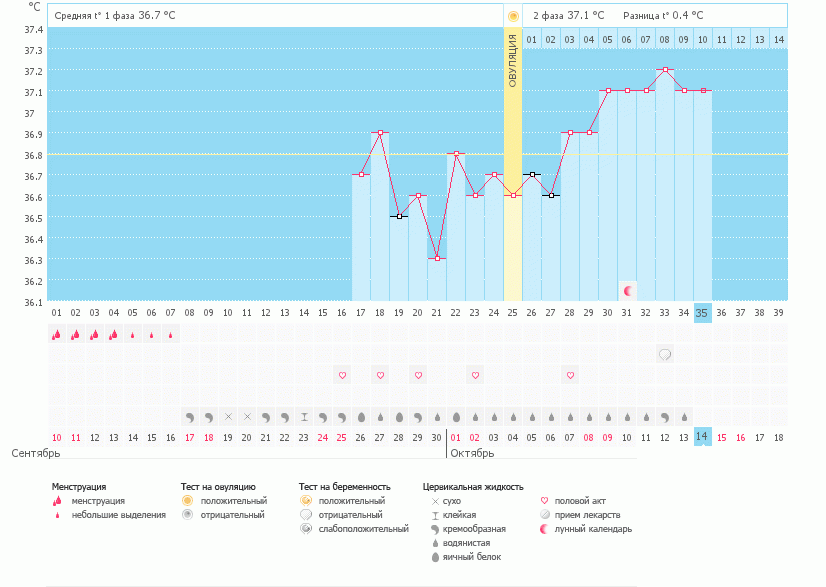826x587 pixels.
Task: Select the intercourse heart on cycle day 20
Action: tap(418, 376)
